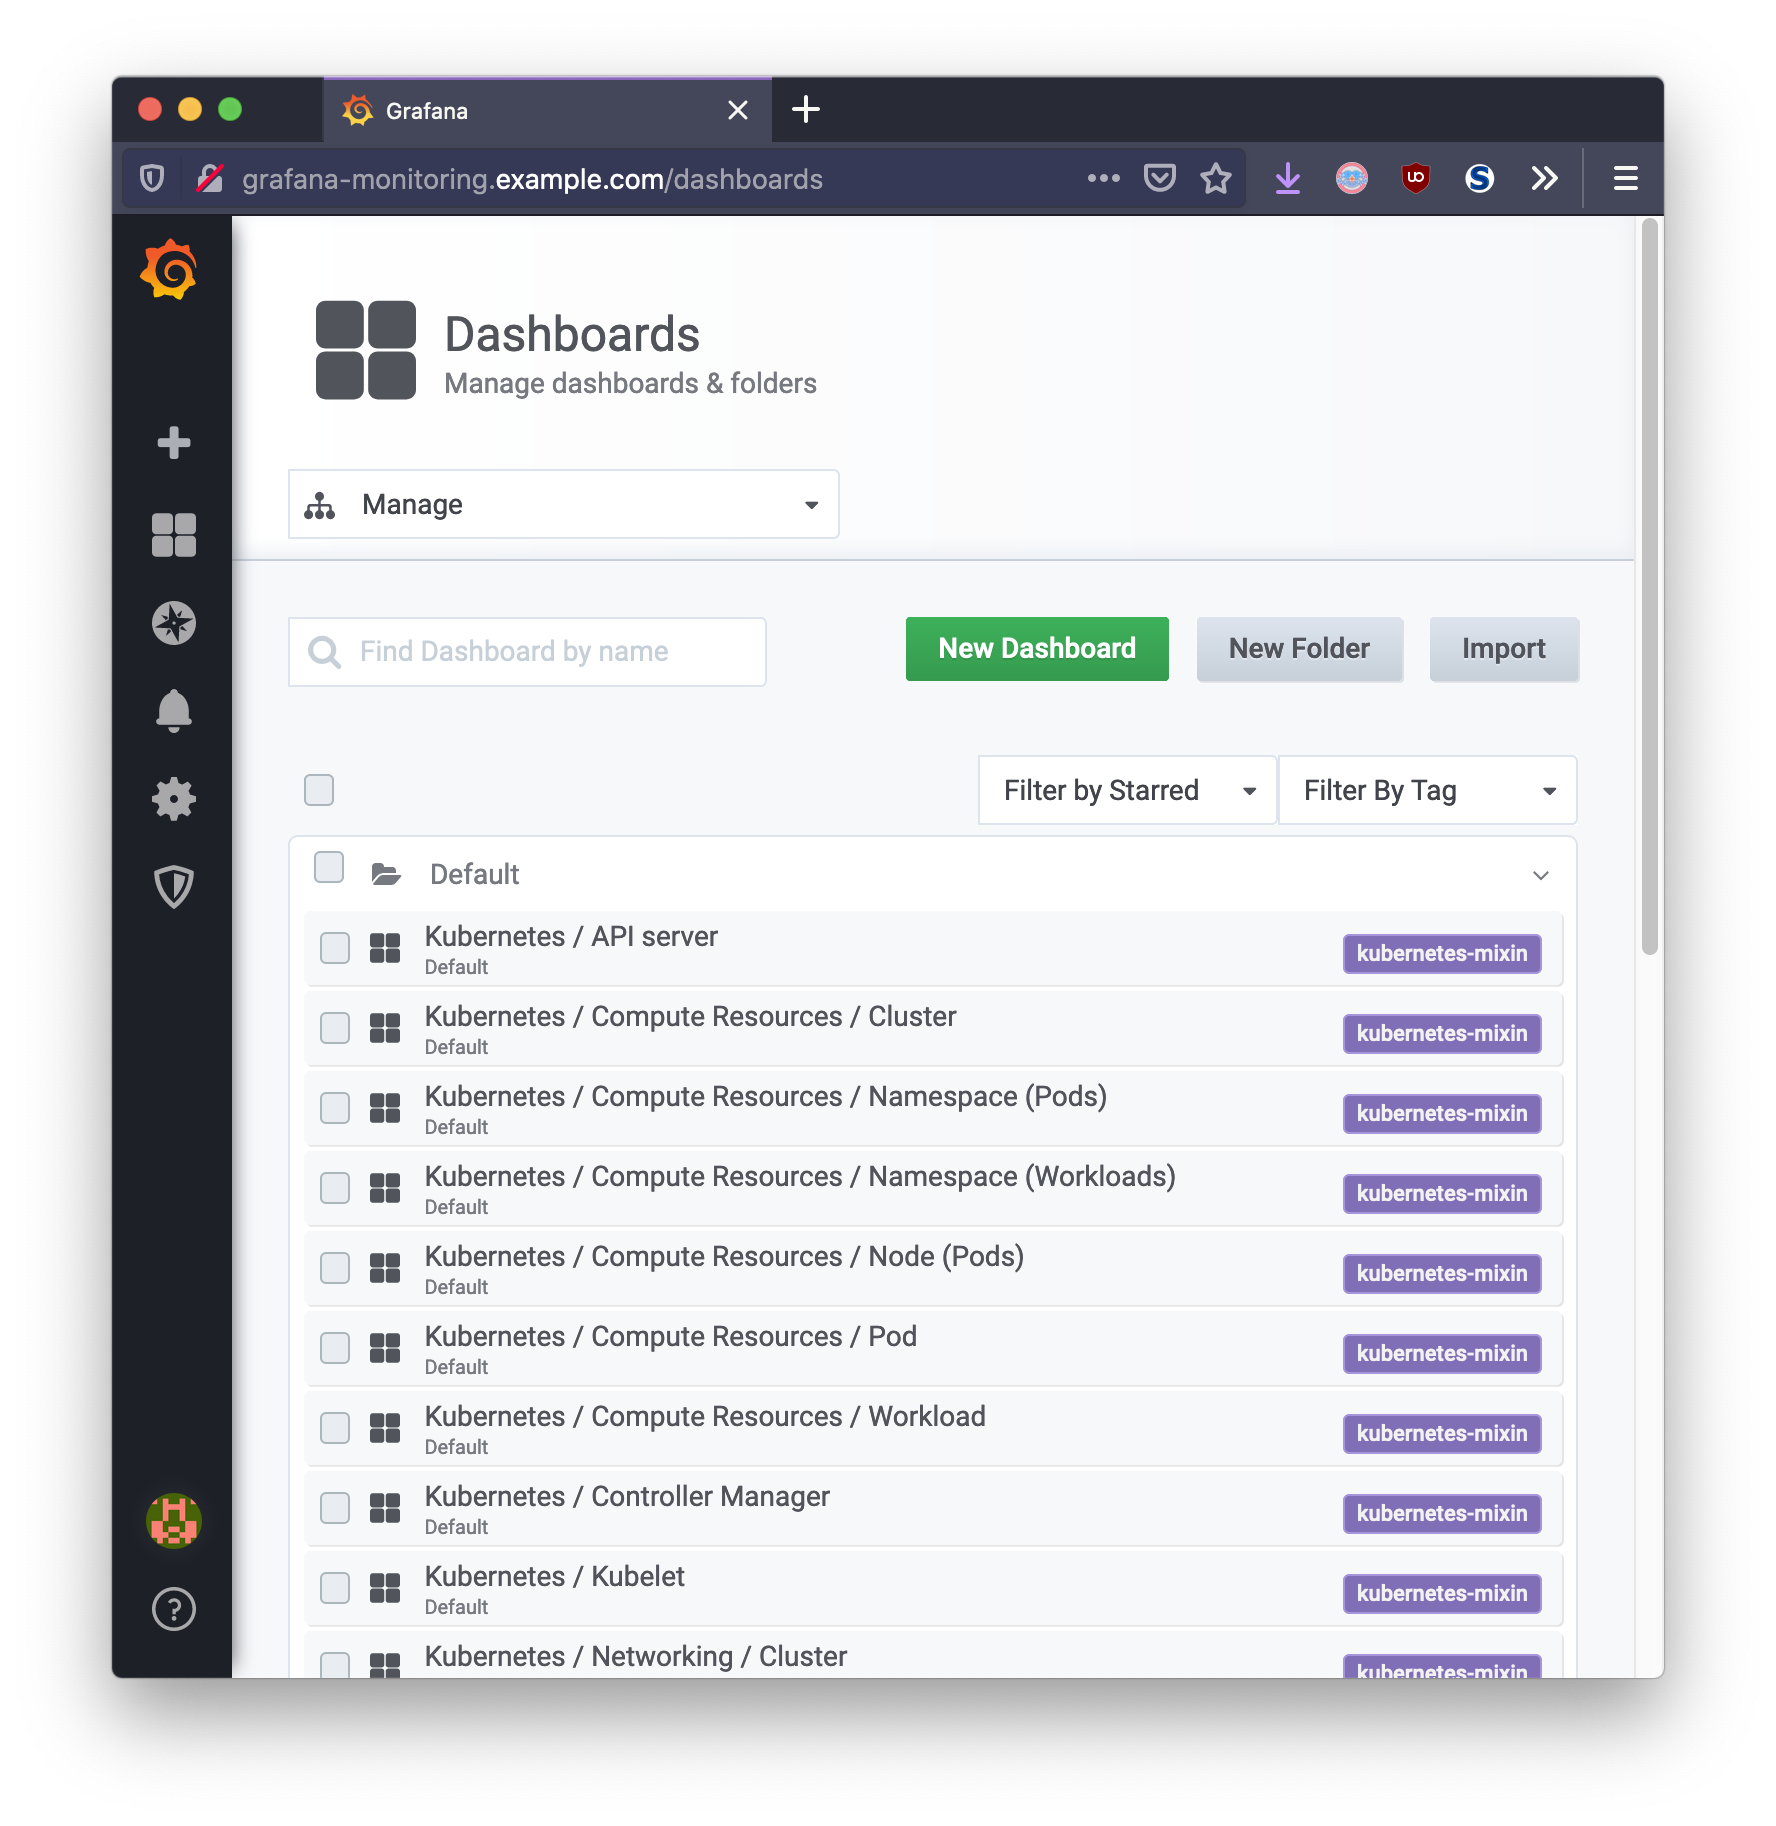
Task: Open Explore compass icon in sidebar
Action: pos(174,623)
